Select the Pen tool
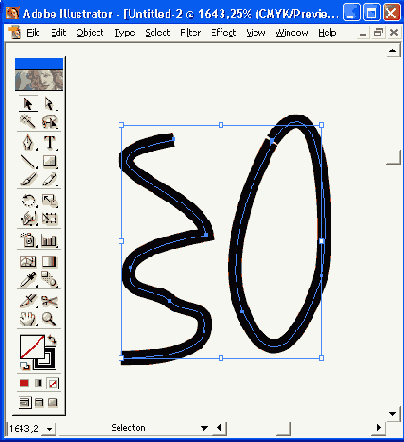This screenshot has width=404, height=442. (x=29, y=142)
